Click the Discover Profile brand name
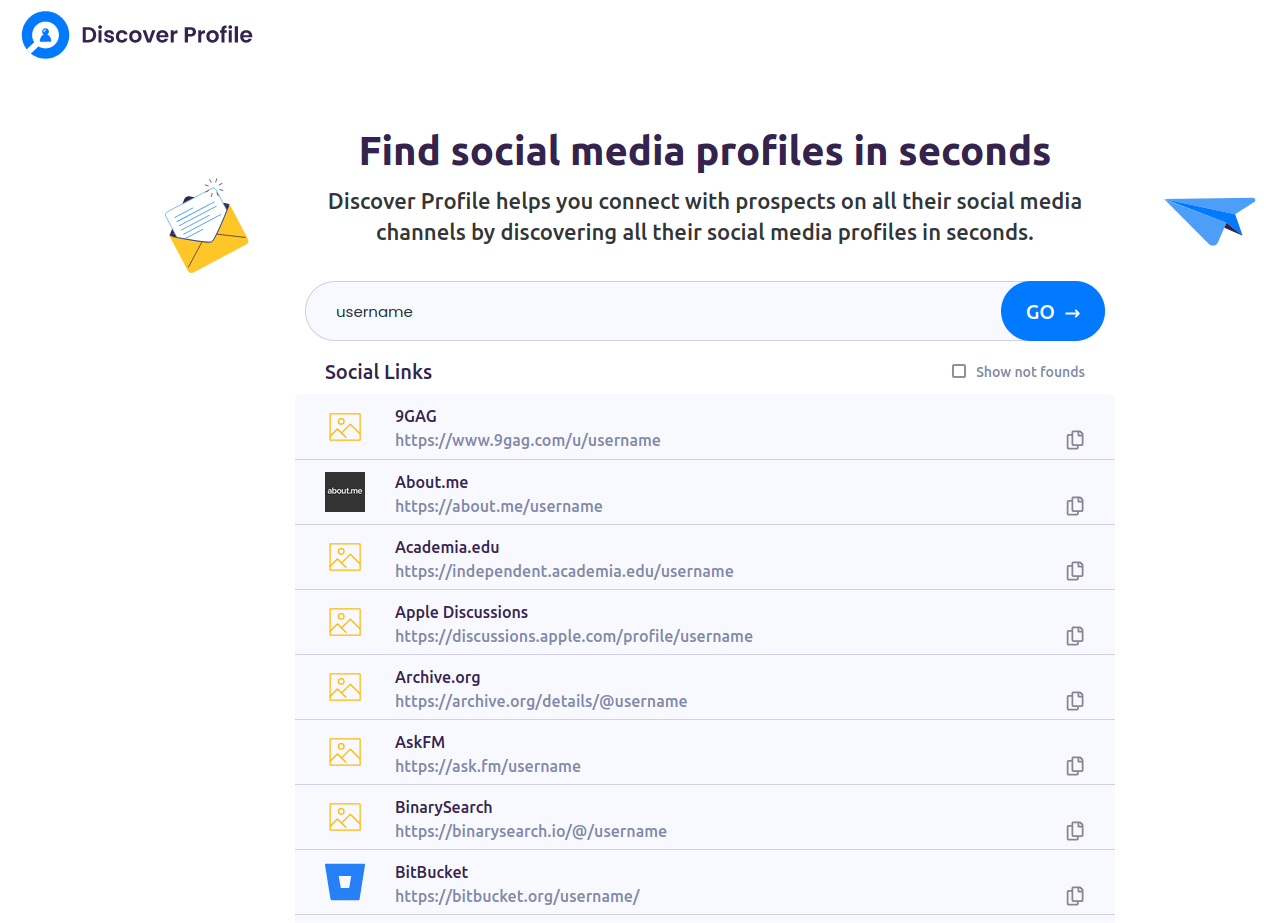The height and width of the screenshot is (923, 1270). (167, 35)
